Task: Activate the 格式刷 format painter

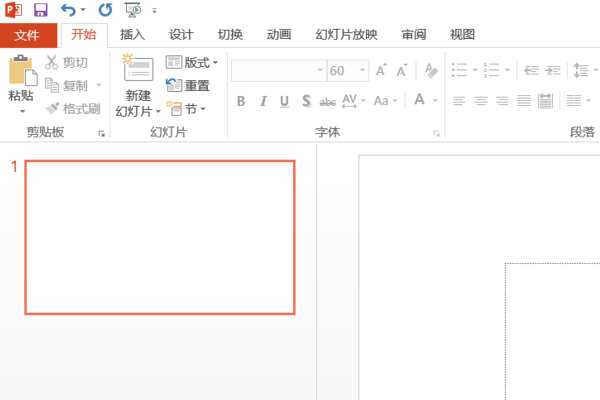Action: click(x=73, y=109)
